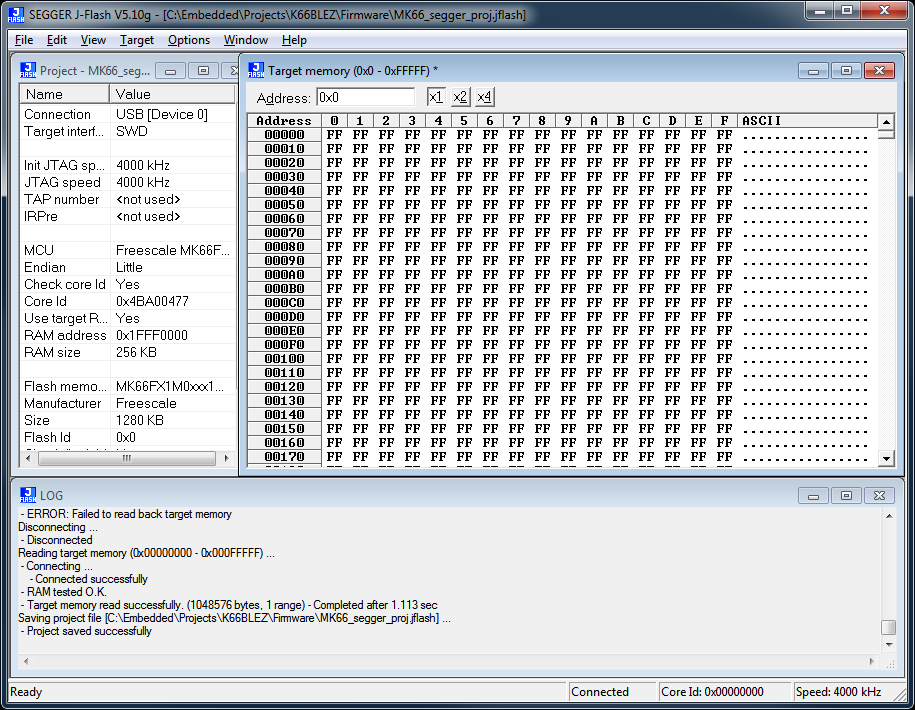Maximize the Project window
This screenshot has height=710, width=915.
coord(203,71)
